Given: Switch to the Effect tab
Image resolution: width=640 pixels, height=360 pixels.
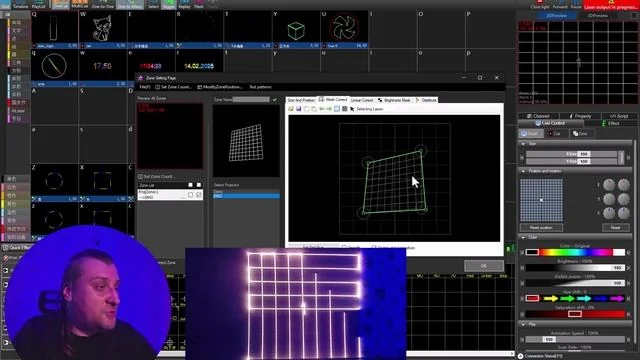Looking at the screenshot, I should click(611, 123).
